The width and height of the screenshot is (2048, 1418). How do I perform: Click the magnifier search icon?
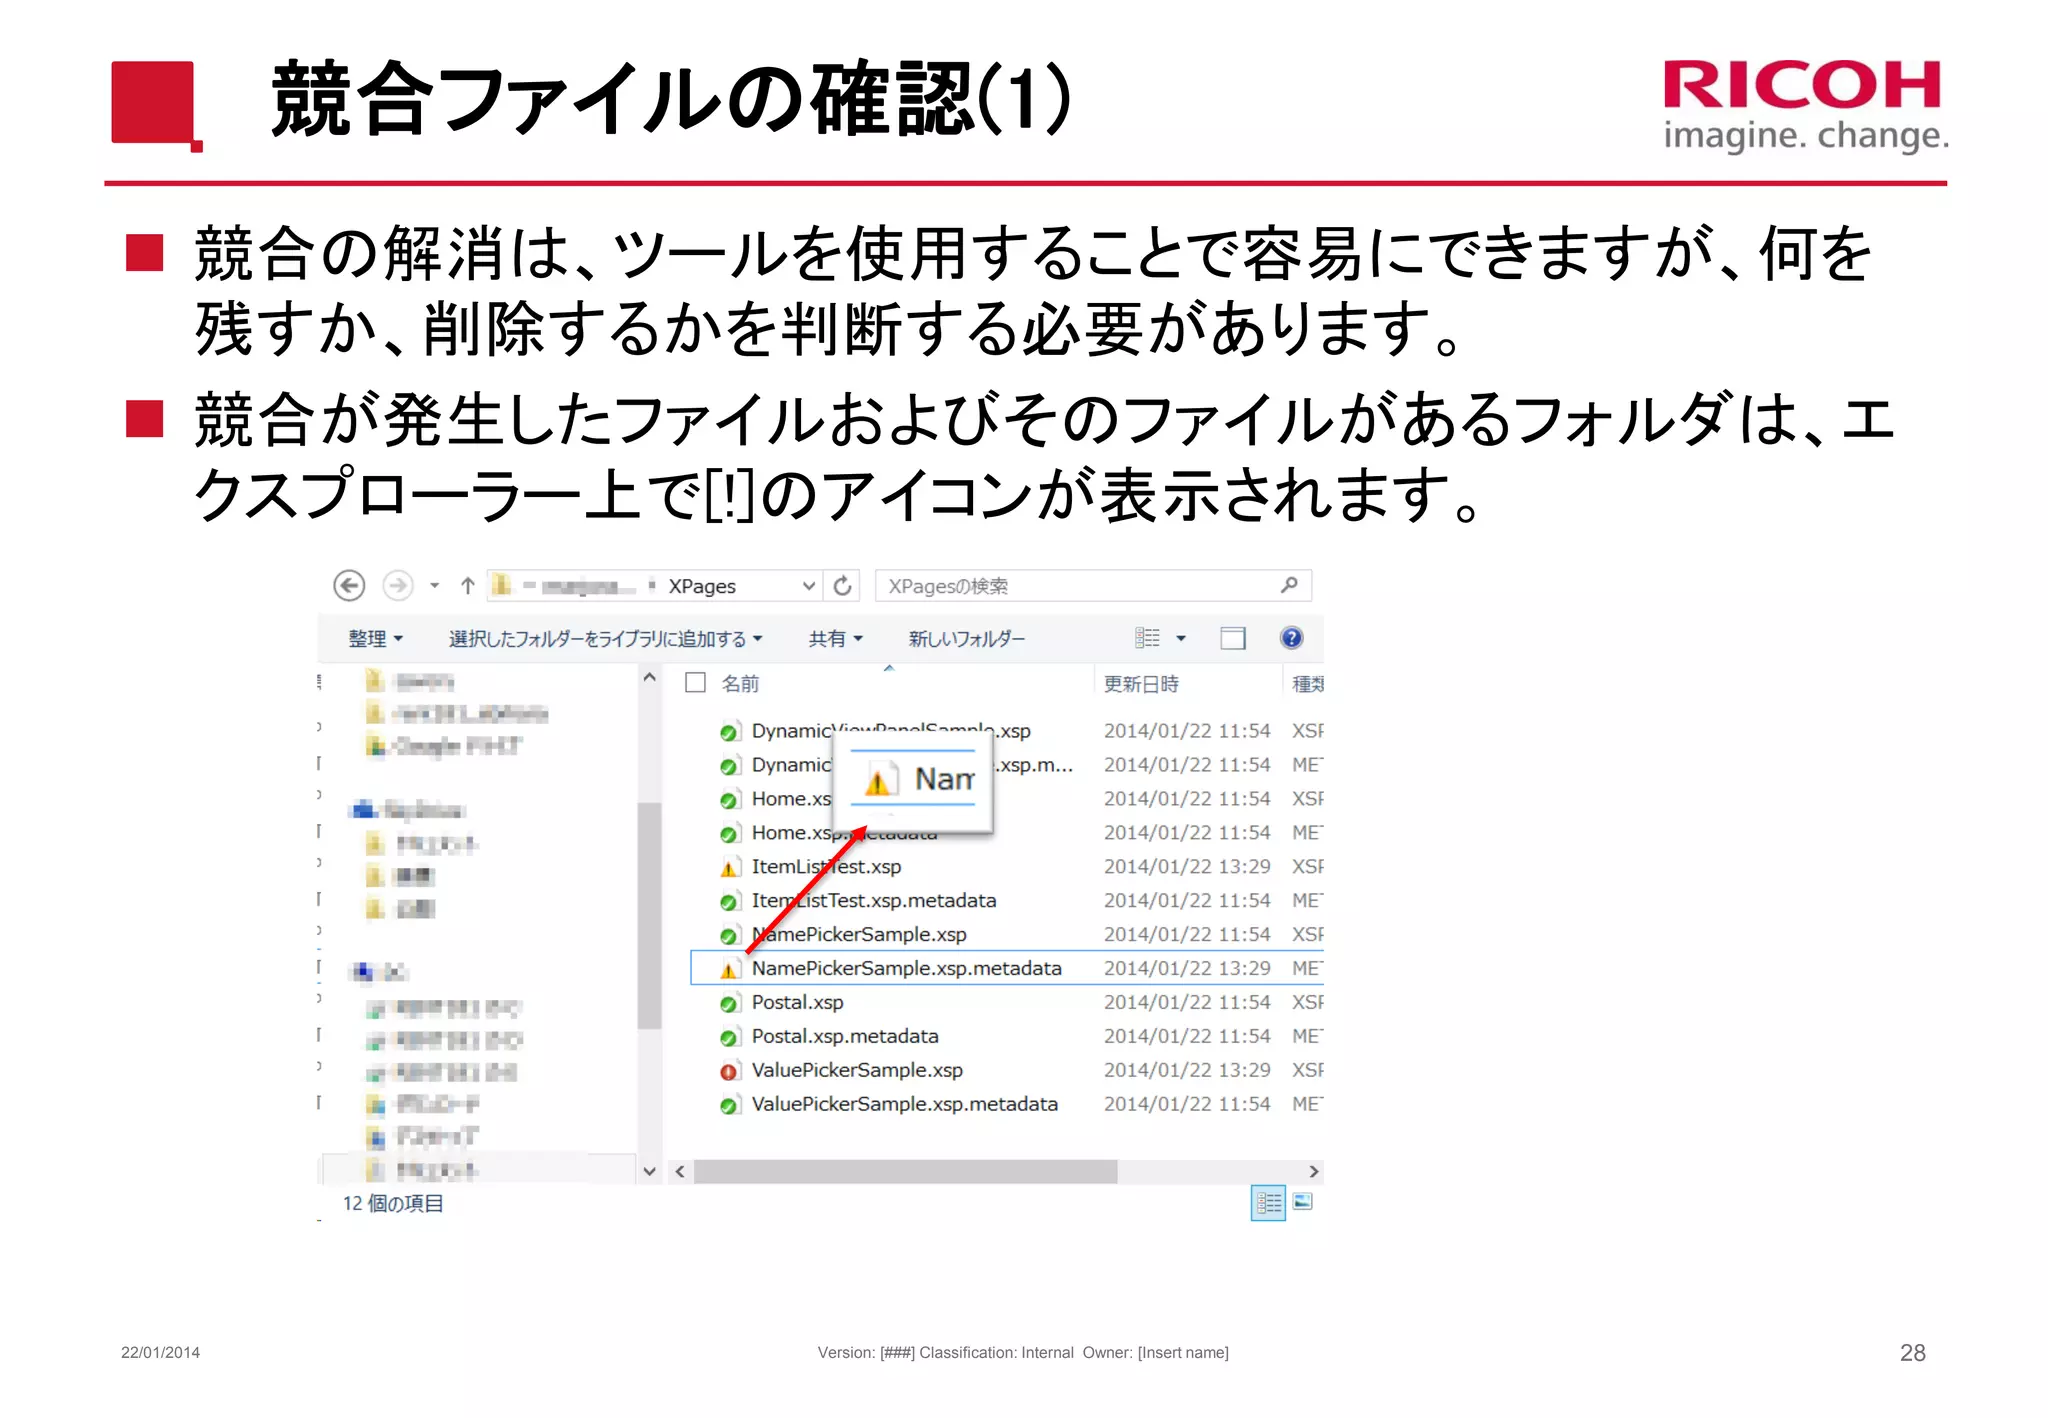1290,585
